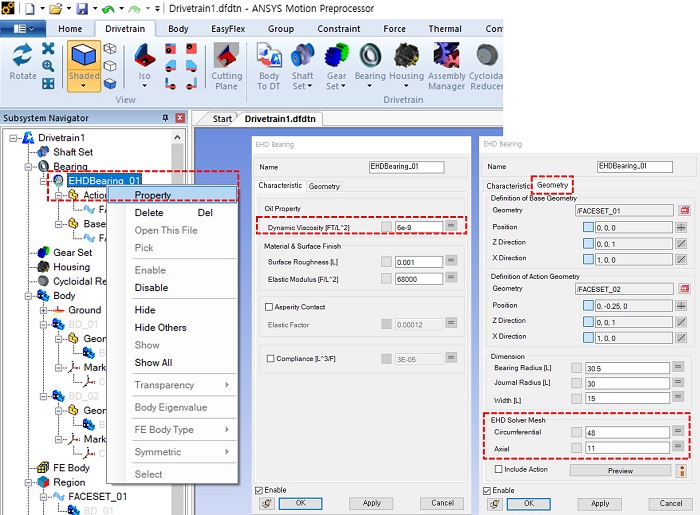Click the Axial mesh value field
This screenshot has width=700, height=515.
627,448
